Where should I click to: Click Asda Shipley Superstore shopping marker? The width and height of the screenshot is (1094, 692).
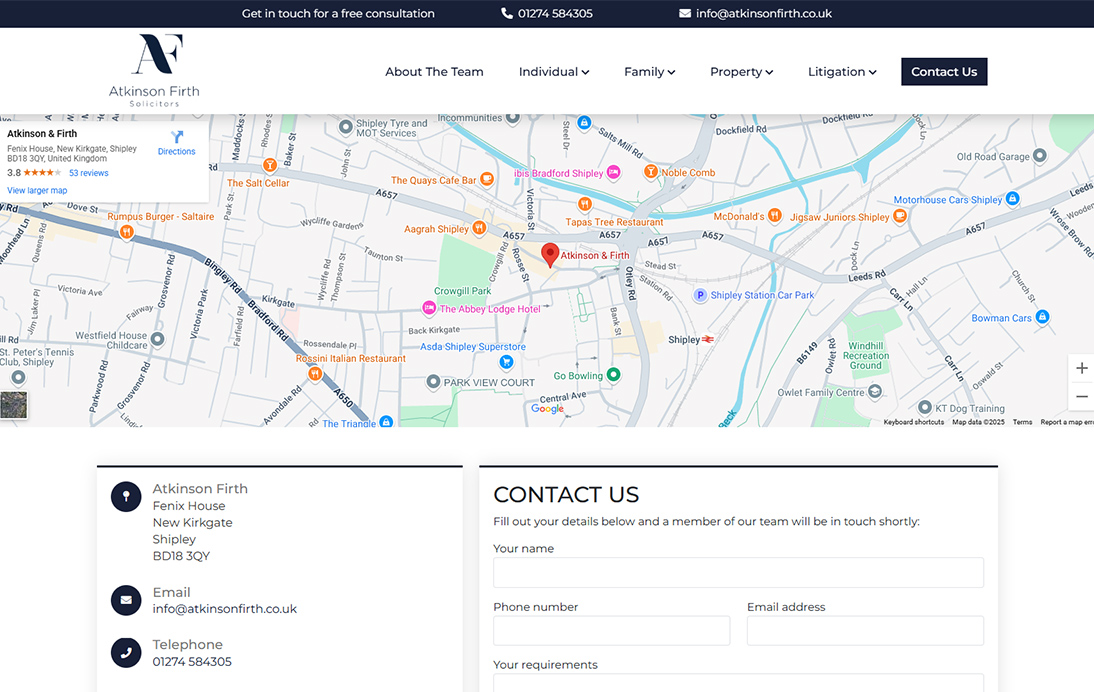coord(506,361)
